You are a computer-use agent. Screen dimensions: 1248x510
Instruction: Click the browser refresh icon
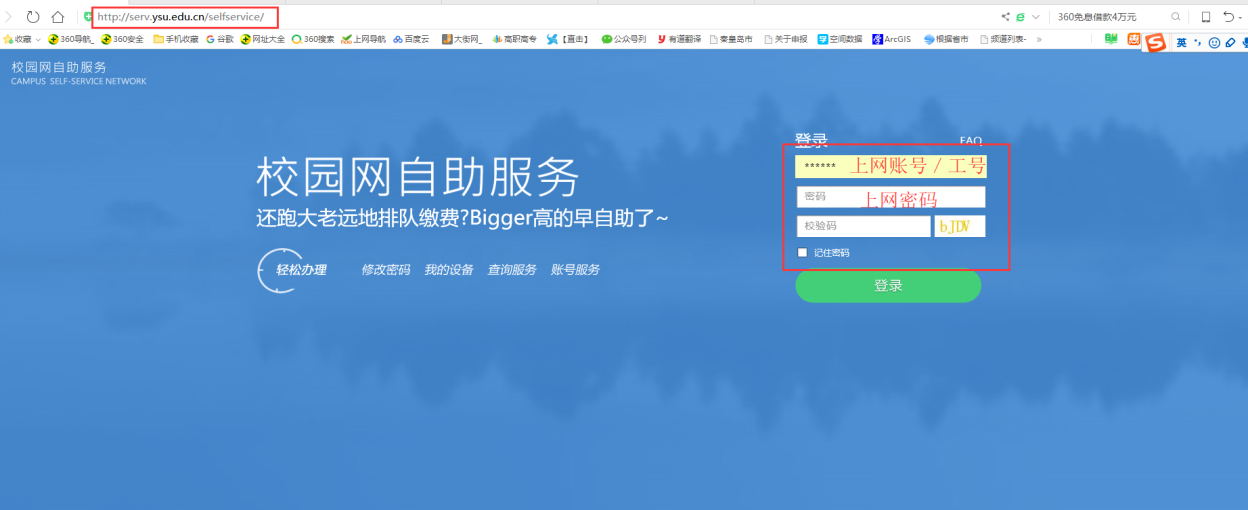click(33, 17)
